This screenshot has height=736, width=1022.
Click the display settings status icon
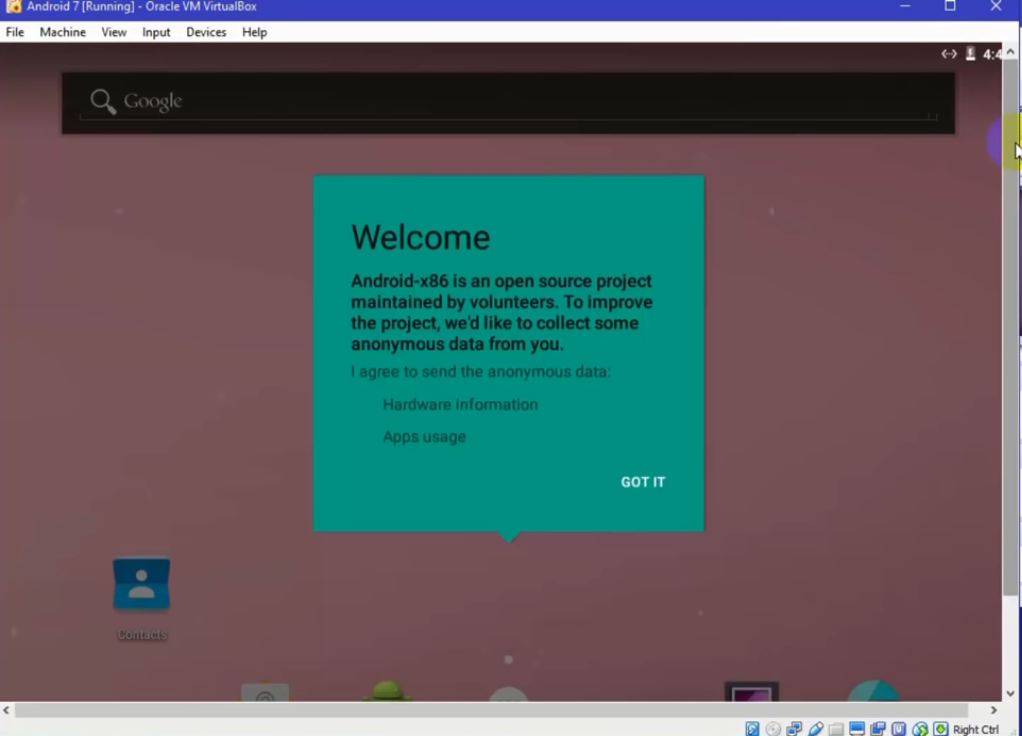point(856,729)
